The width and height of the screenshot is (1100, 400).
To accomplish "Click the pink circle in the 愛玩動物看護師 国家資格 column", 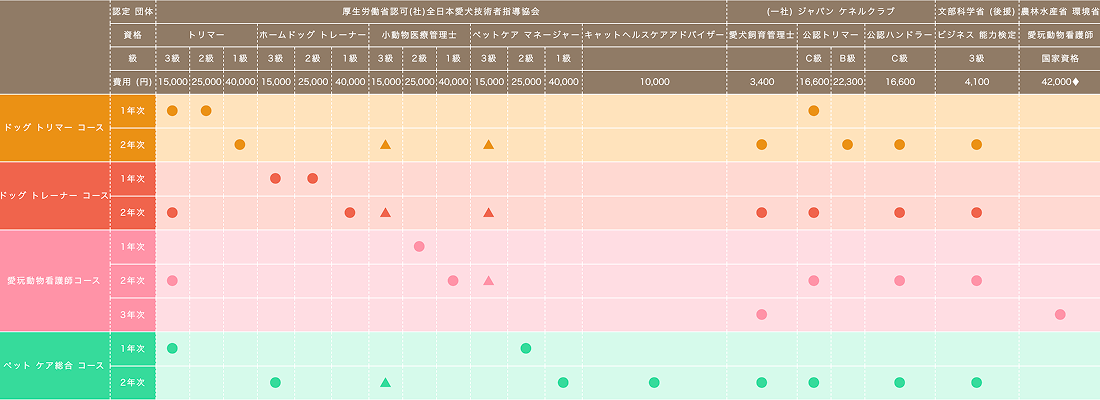I will click(x=1059, y=315).
